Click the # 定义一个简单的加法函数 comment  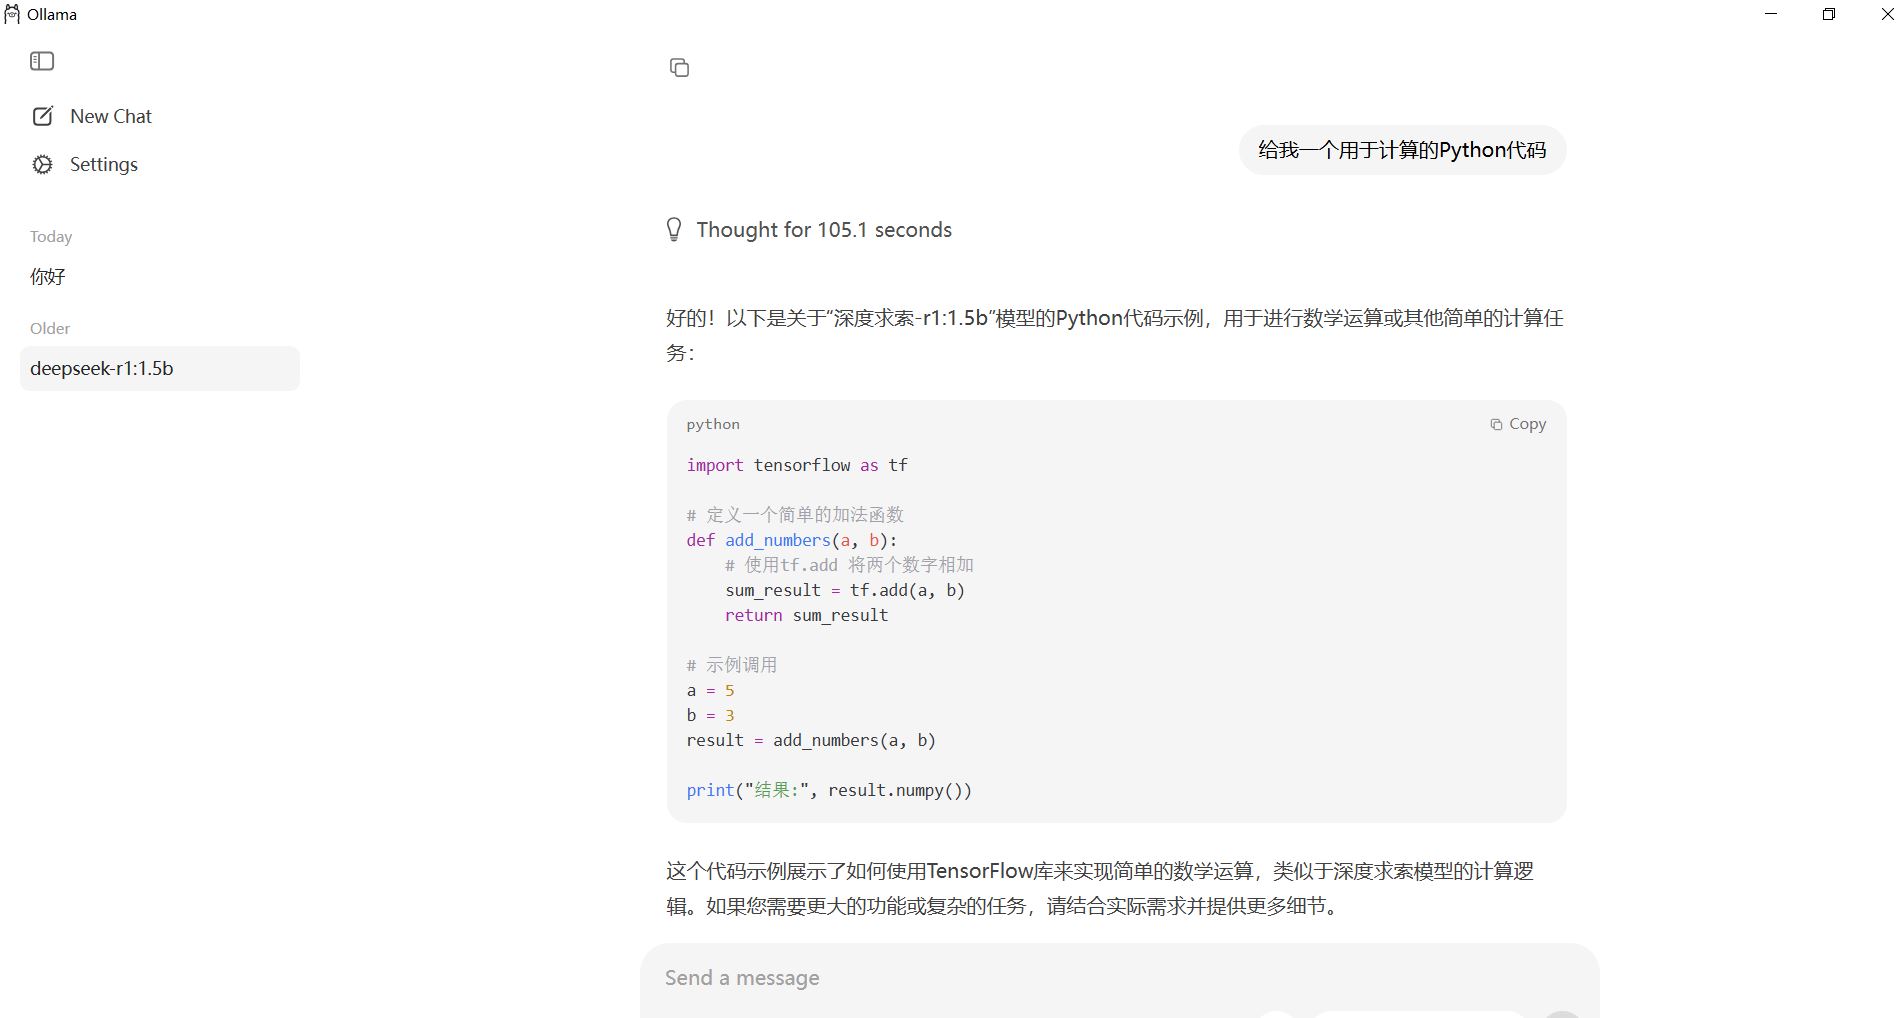[795, 515]
